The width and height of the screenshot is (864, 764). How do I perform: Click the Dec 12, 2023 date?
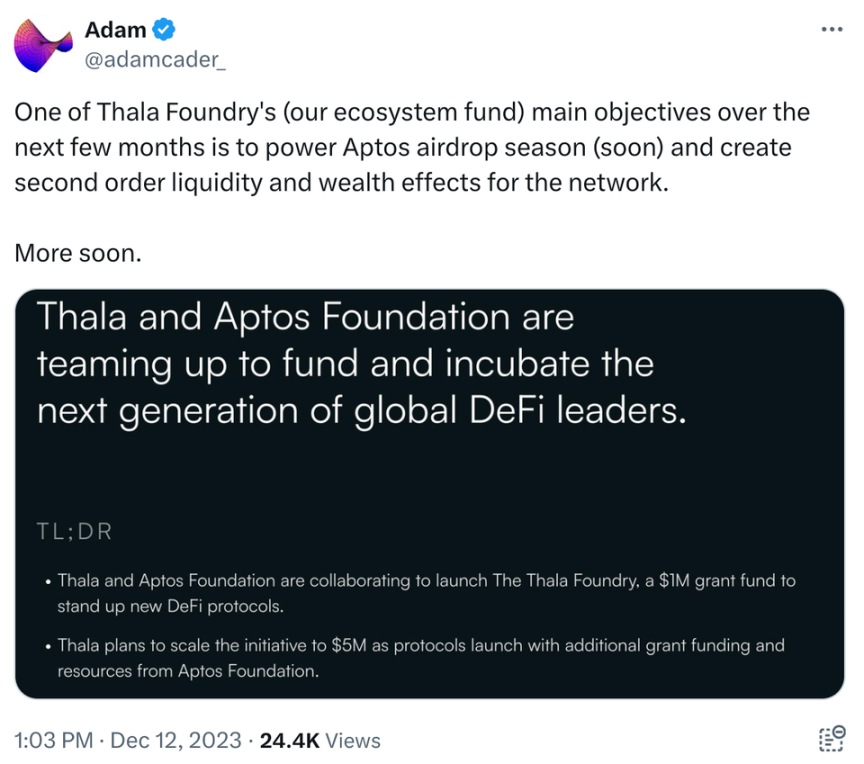point(176,740)
